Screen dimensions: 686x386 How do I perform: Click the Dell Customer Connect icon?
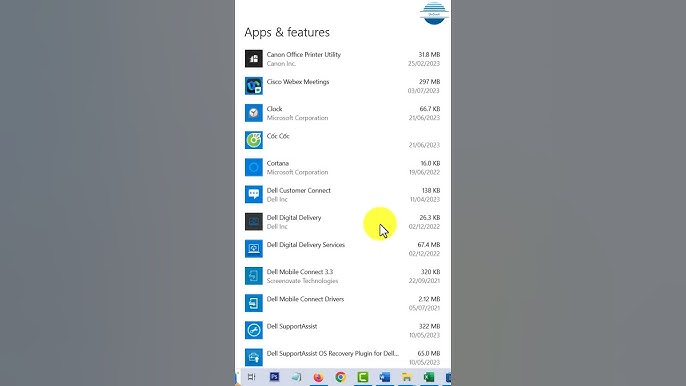[x=254, y=194]
